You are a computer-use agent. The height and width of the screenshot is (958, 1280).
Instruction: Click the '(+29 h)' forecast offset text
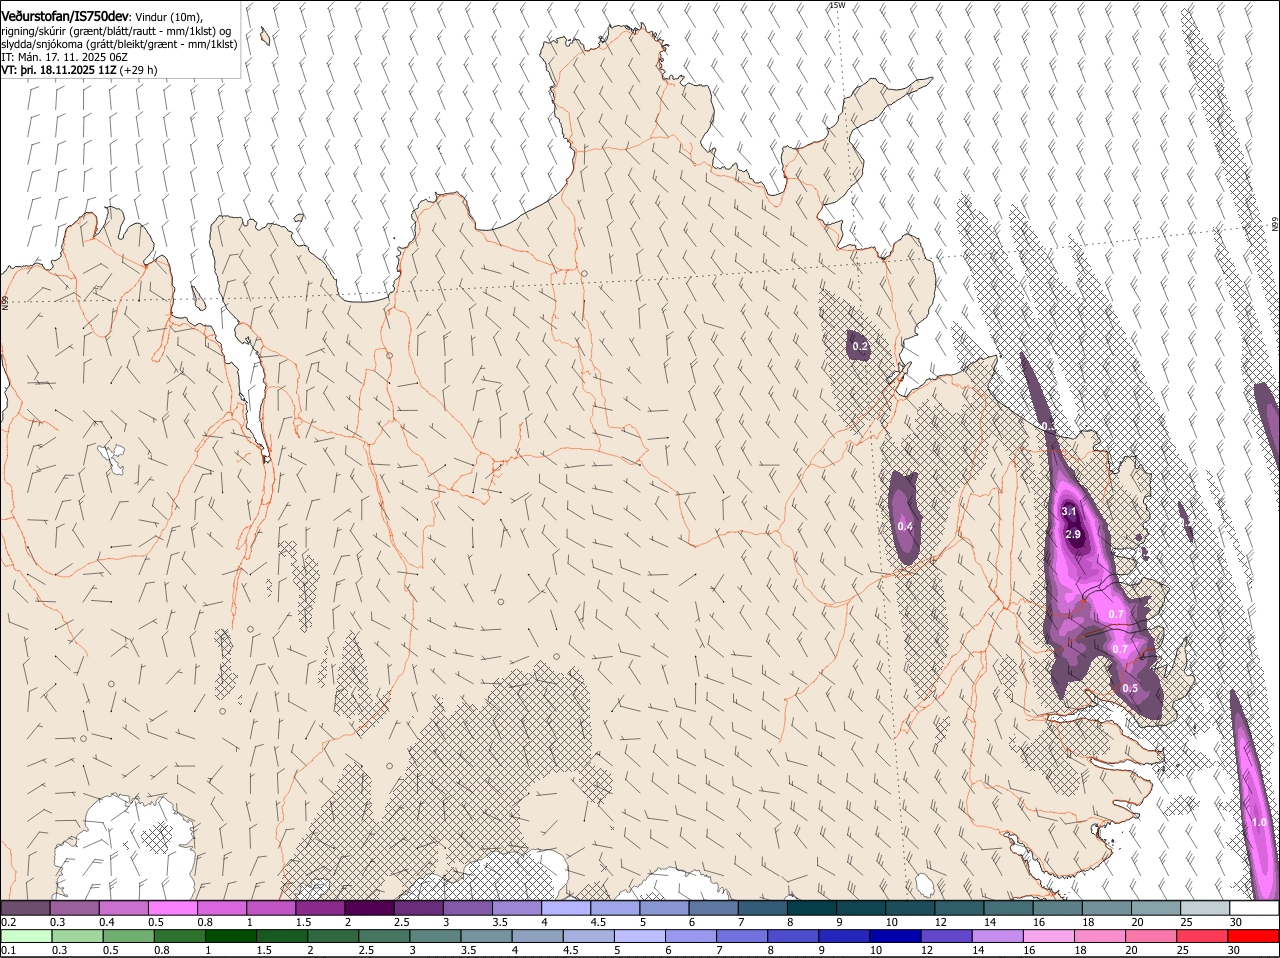click(x=138, y=70)
